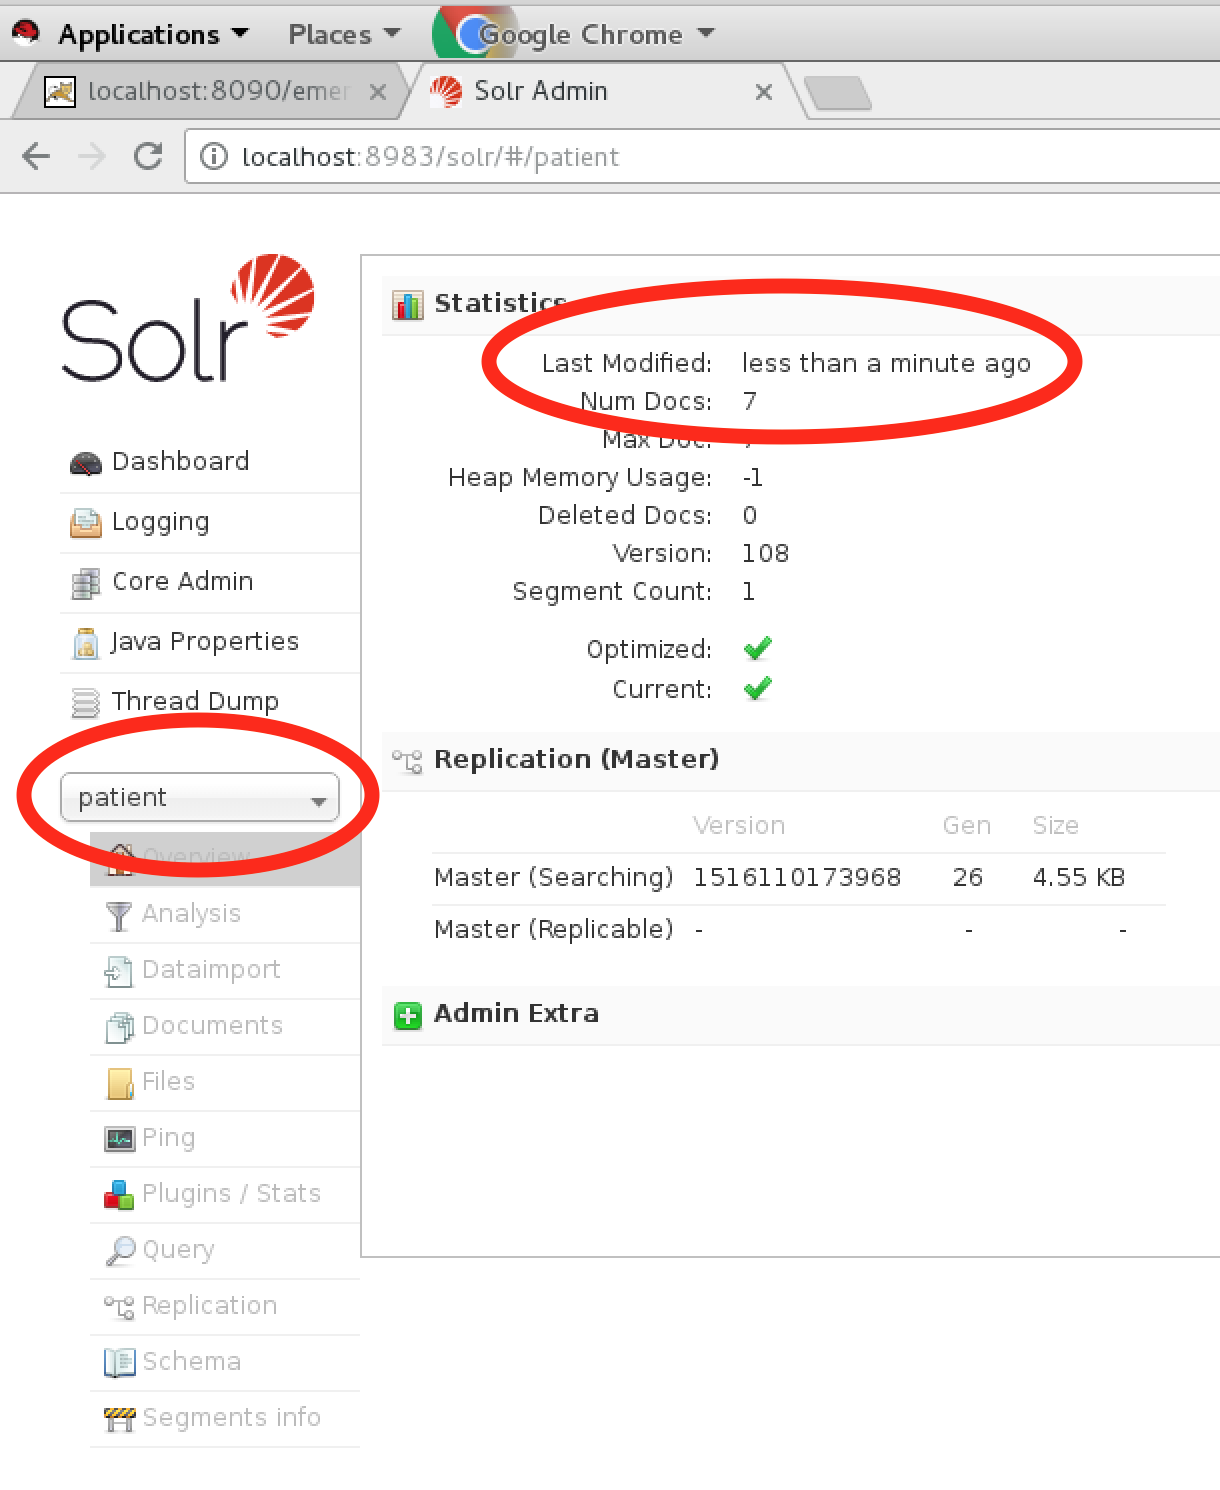Click the Replication icon in the sidebar
Viewport: 1220px width, 1490px height.
(119, 1307)
